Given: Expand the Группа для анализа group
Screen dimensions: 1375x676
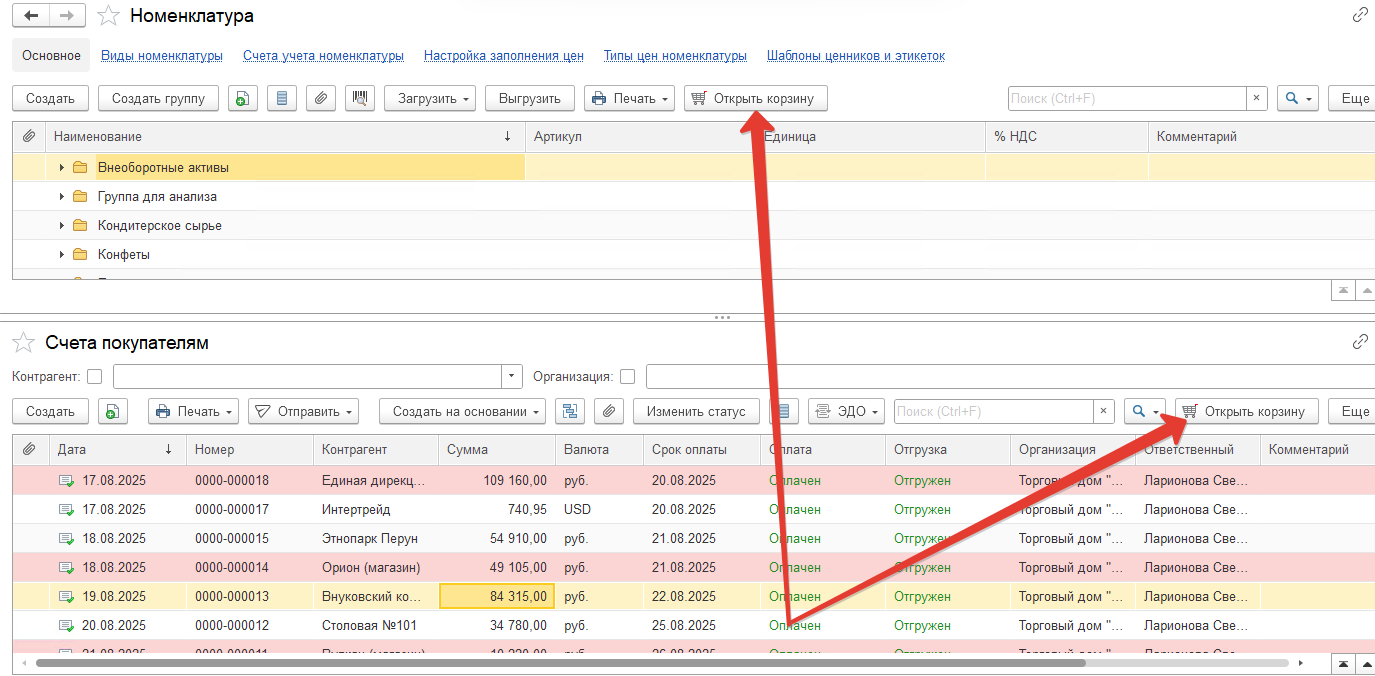Looking at the screenshot, I should coord(62,197).
